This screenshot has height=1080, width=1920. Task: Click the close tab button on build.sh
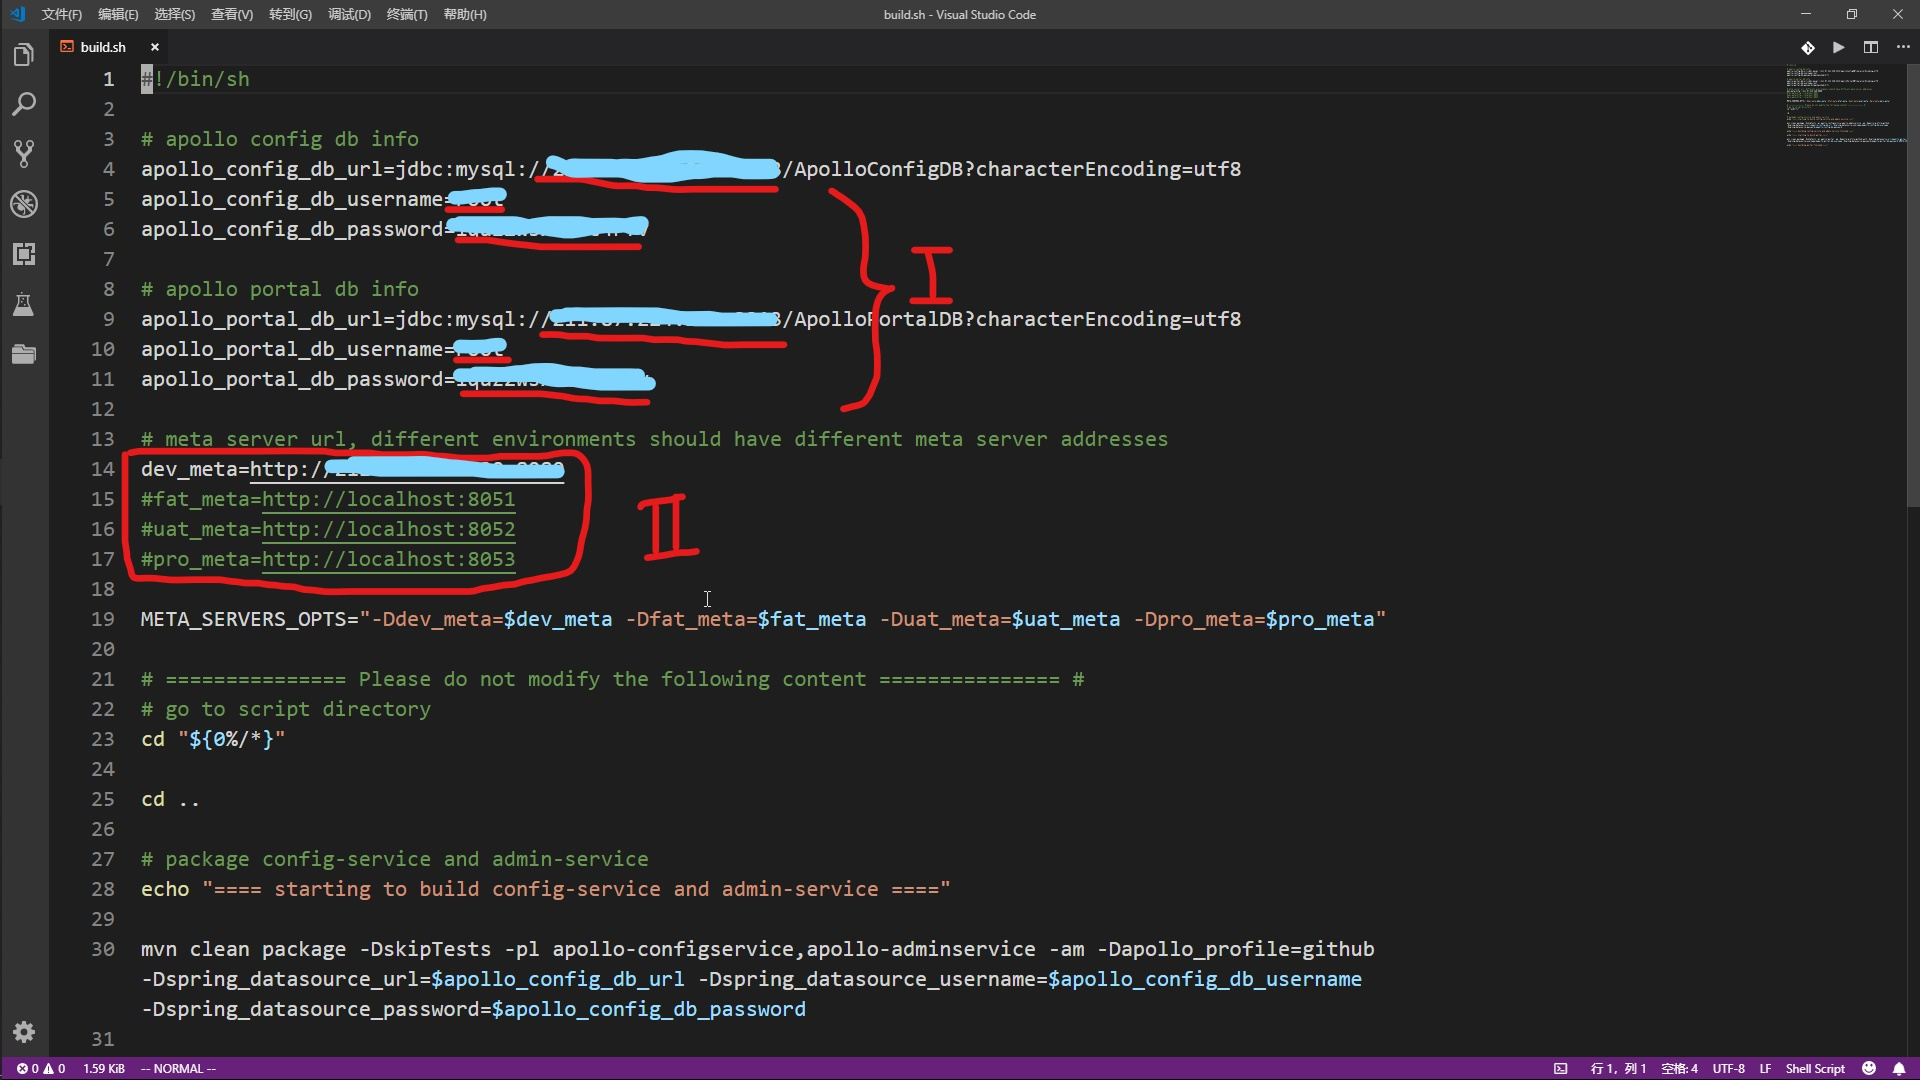coord(152,46)
